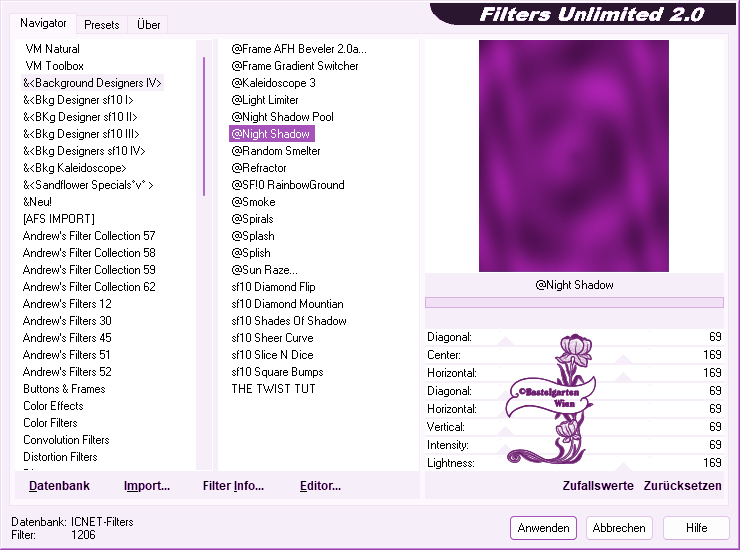Screen dimensions: 740x550
Task: Open the Presets tab
Action: (101, 25)
